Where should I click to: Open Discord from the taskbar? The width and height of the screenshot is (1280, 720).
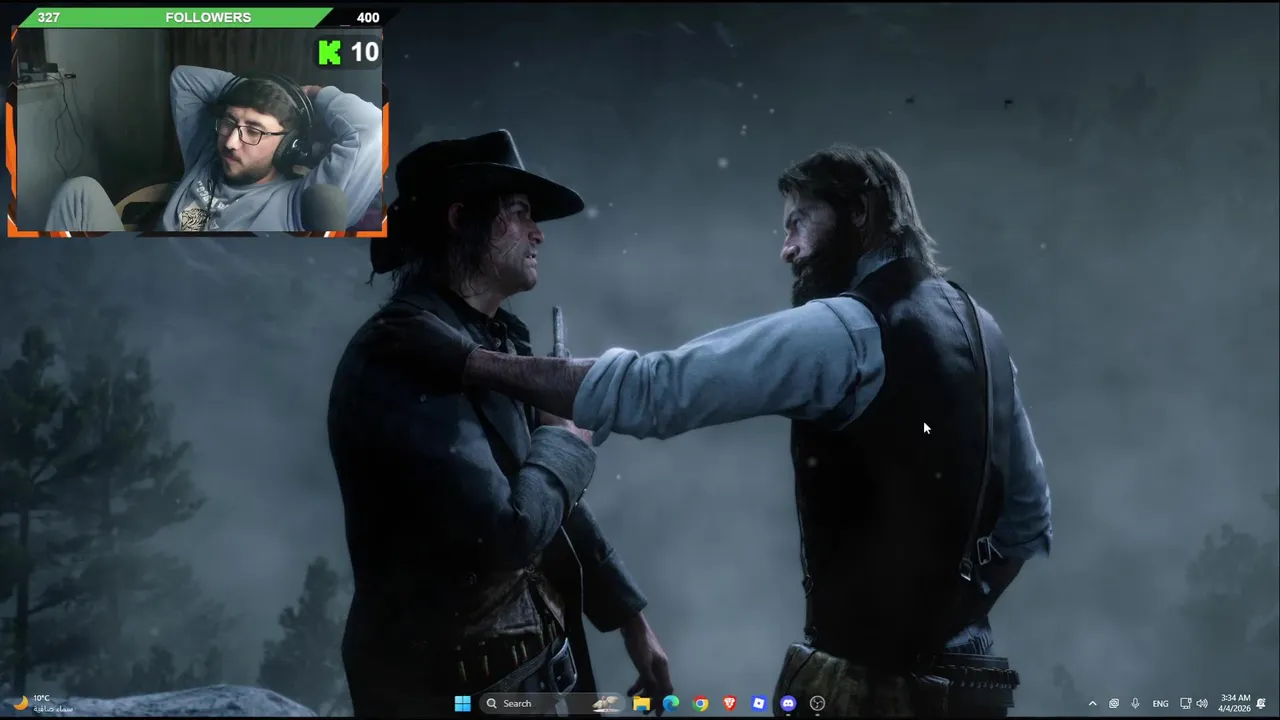[x=788, y=703]
